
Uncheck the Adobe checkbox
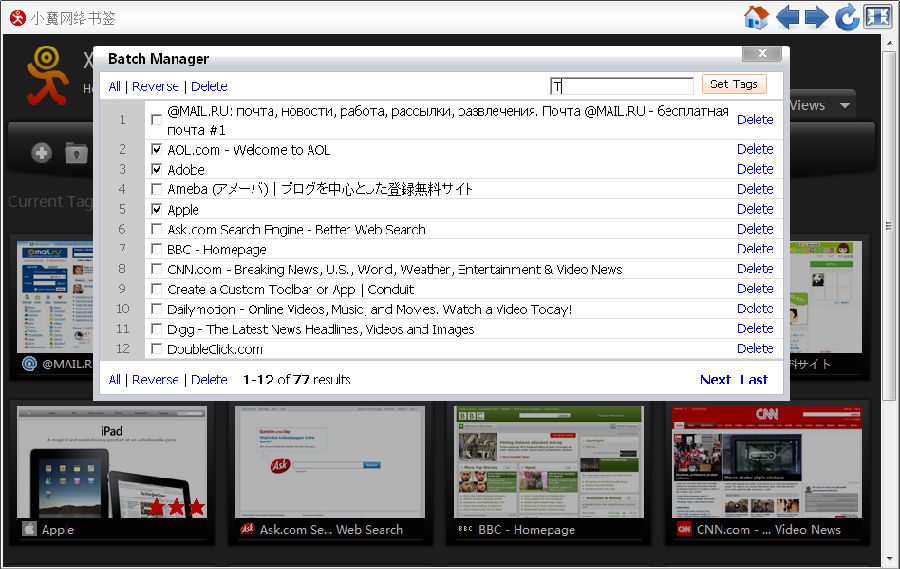156,170
